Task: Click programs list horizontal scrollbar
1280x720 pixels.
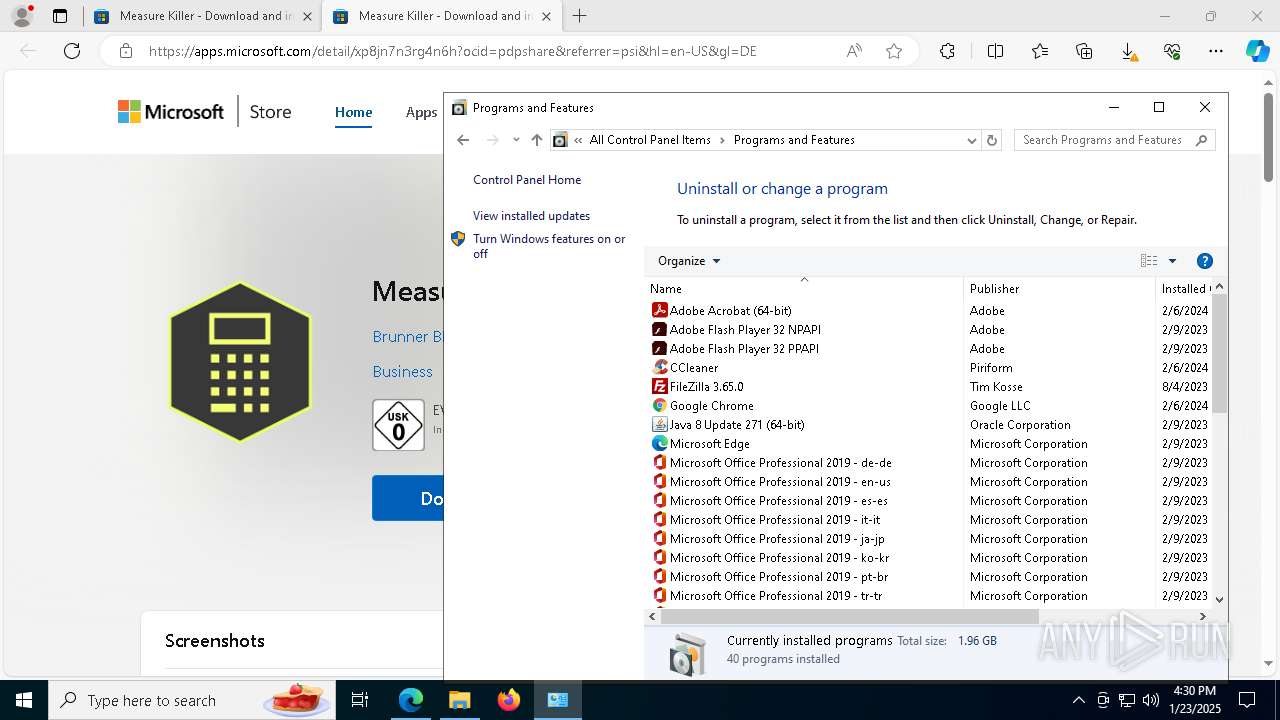Action: pyautogui.click(x=849, y=617)
